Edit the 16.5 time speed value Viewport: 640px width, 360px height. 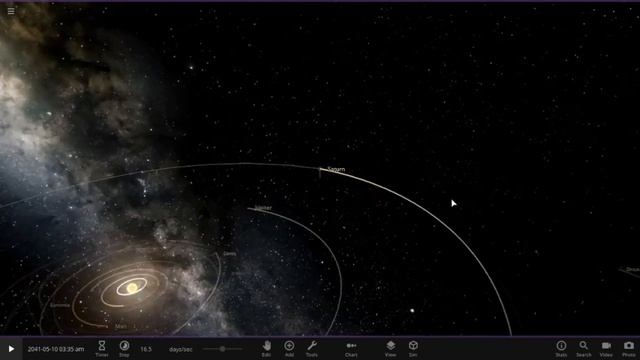146,349
